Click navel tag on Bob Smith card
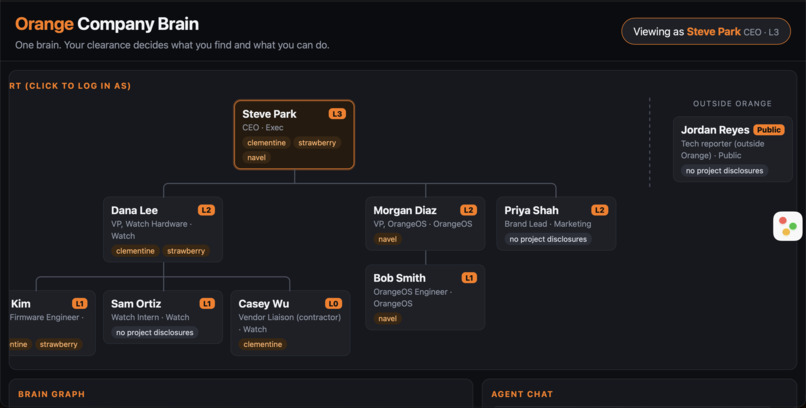 tap(388, 319)
